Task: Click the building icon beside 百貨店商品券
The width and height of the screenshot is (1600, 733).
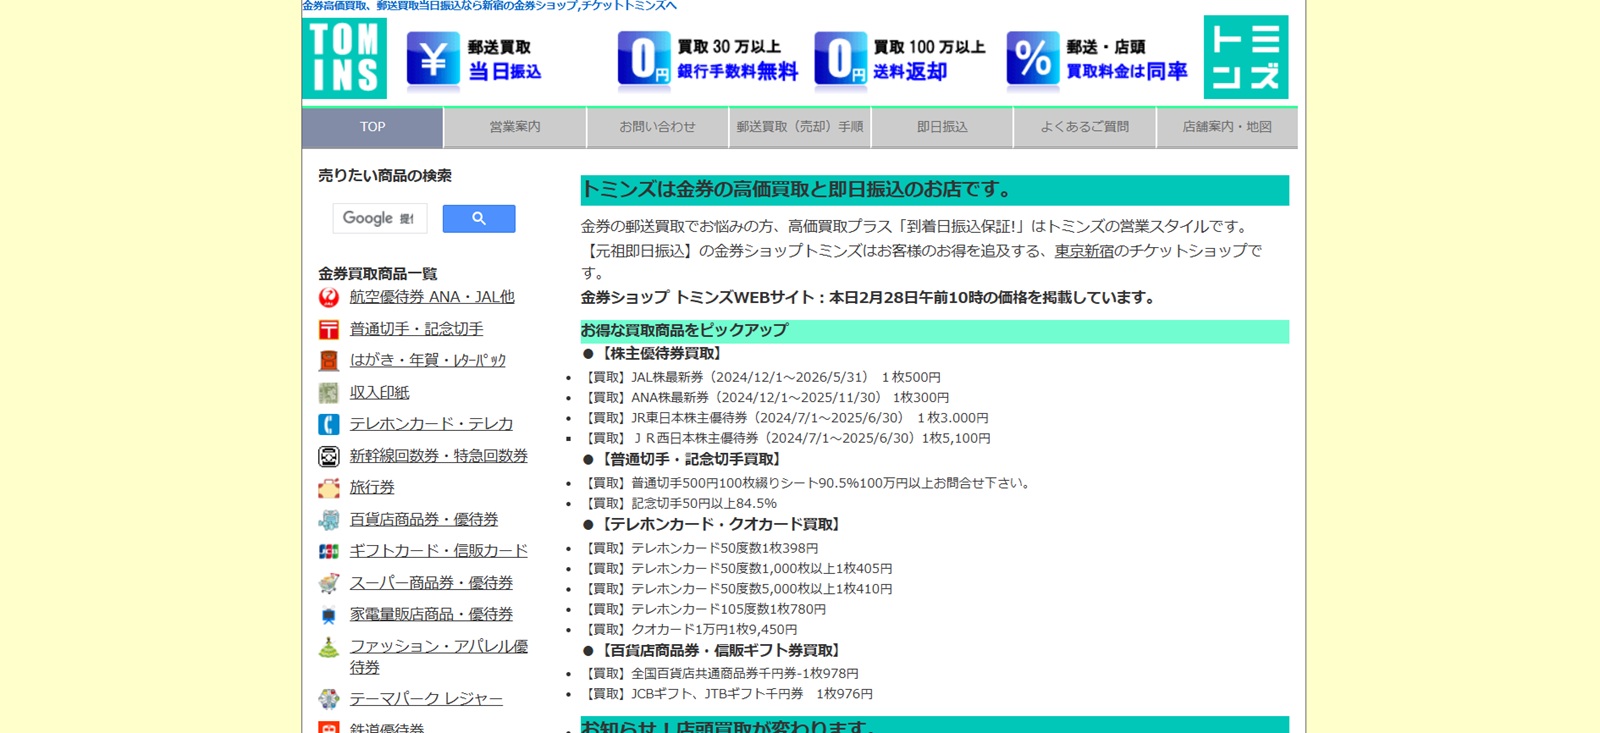Action: coord(328,520)
